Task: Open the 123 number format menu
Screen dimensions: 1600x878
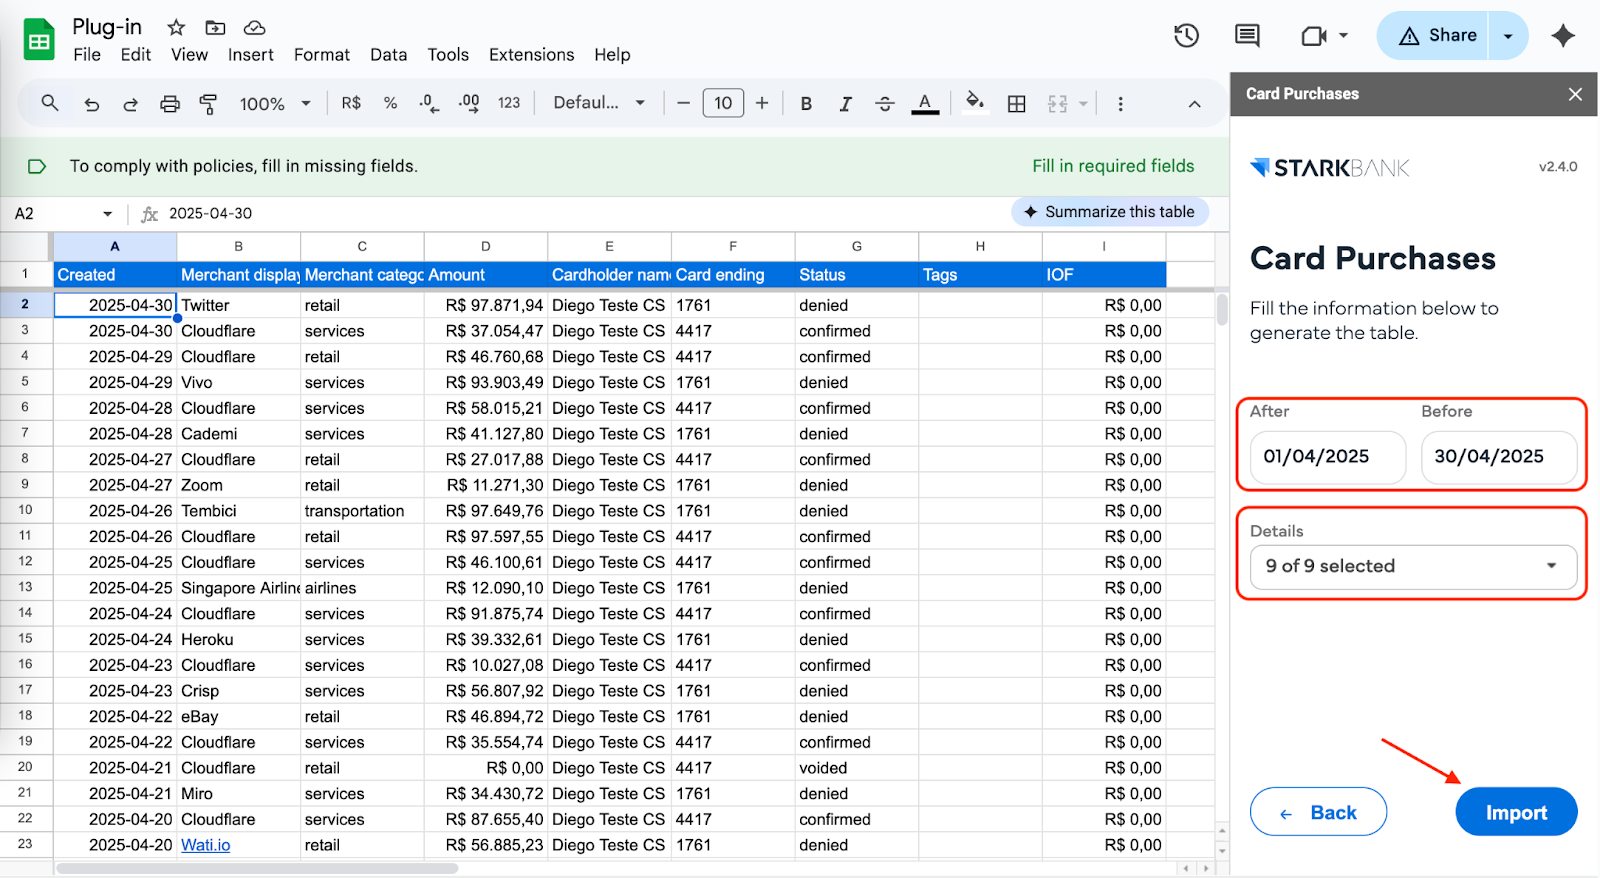Action: 509,103
